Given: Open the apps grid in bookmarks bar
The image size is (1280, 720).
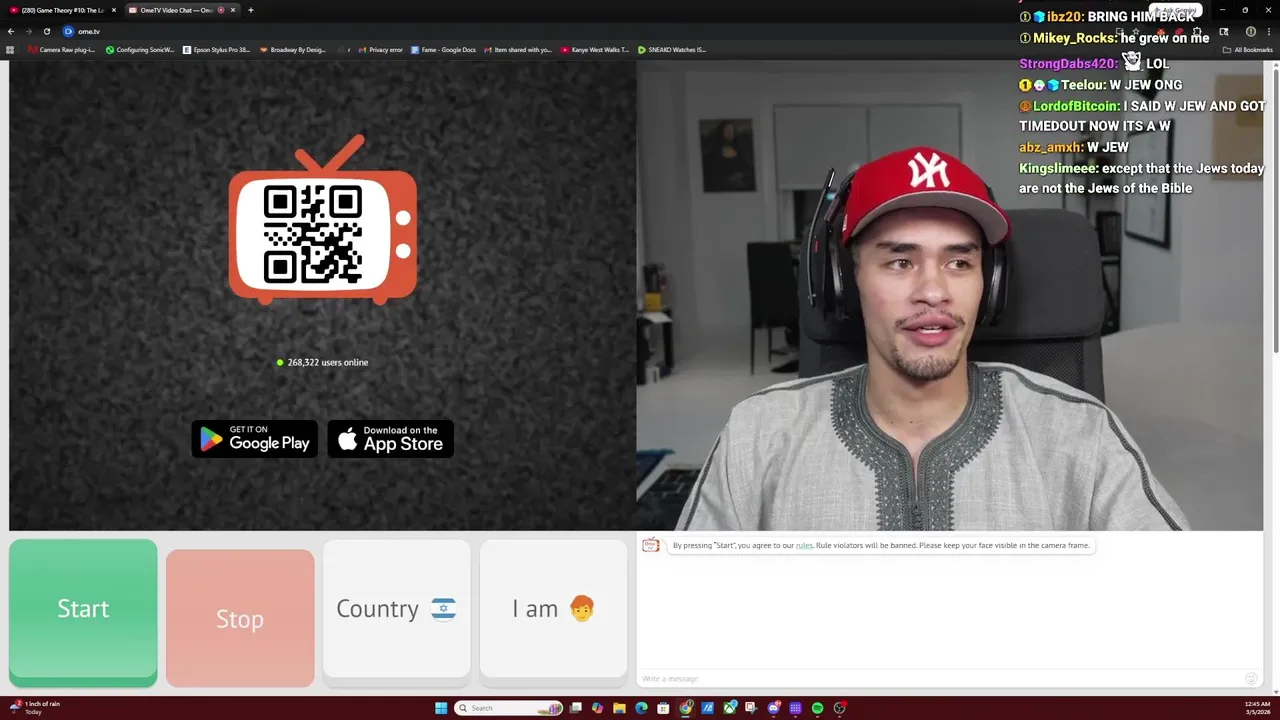Looking at the screenshot, I should 10,50.
